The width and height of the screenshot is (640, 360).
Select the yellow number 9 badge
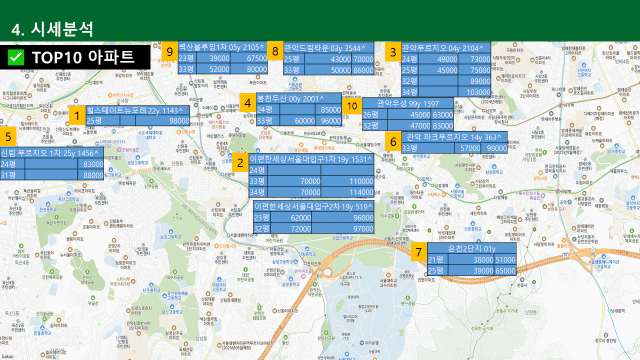point(169,51)
